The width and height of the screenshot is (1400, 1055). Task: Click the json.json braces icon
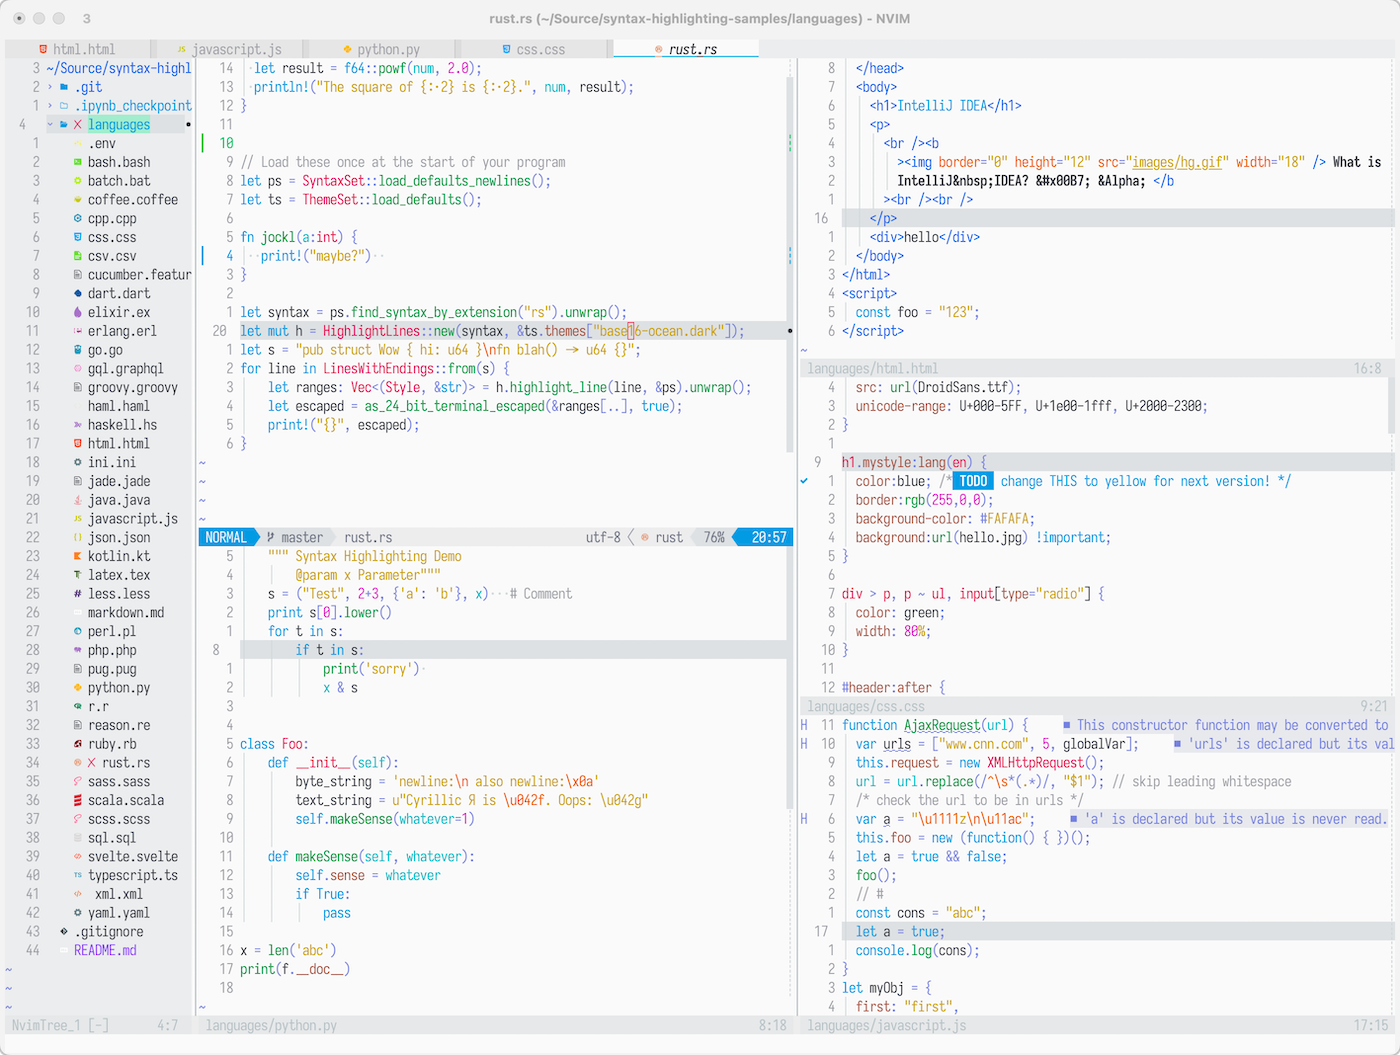pos(78,538)
